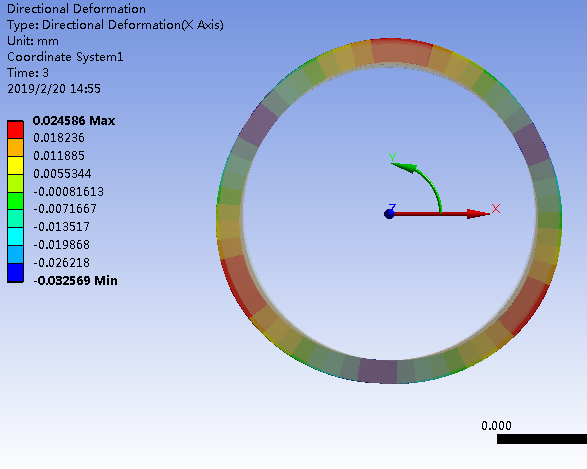Click the red X axis arrow
The image size is (587, 469).
tap(440, 214)
